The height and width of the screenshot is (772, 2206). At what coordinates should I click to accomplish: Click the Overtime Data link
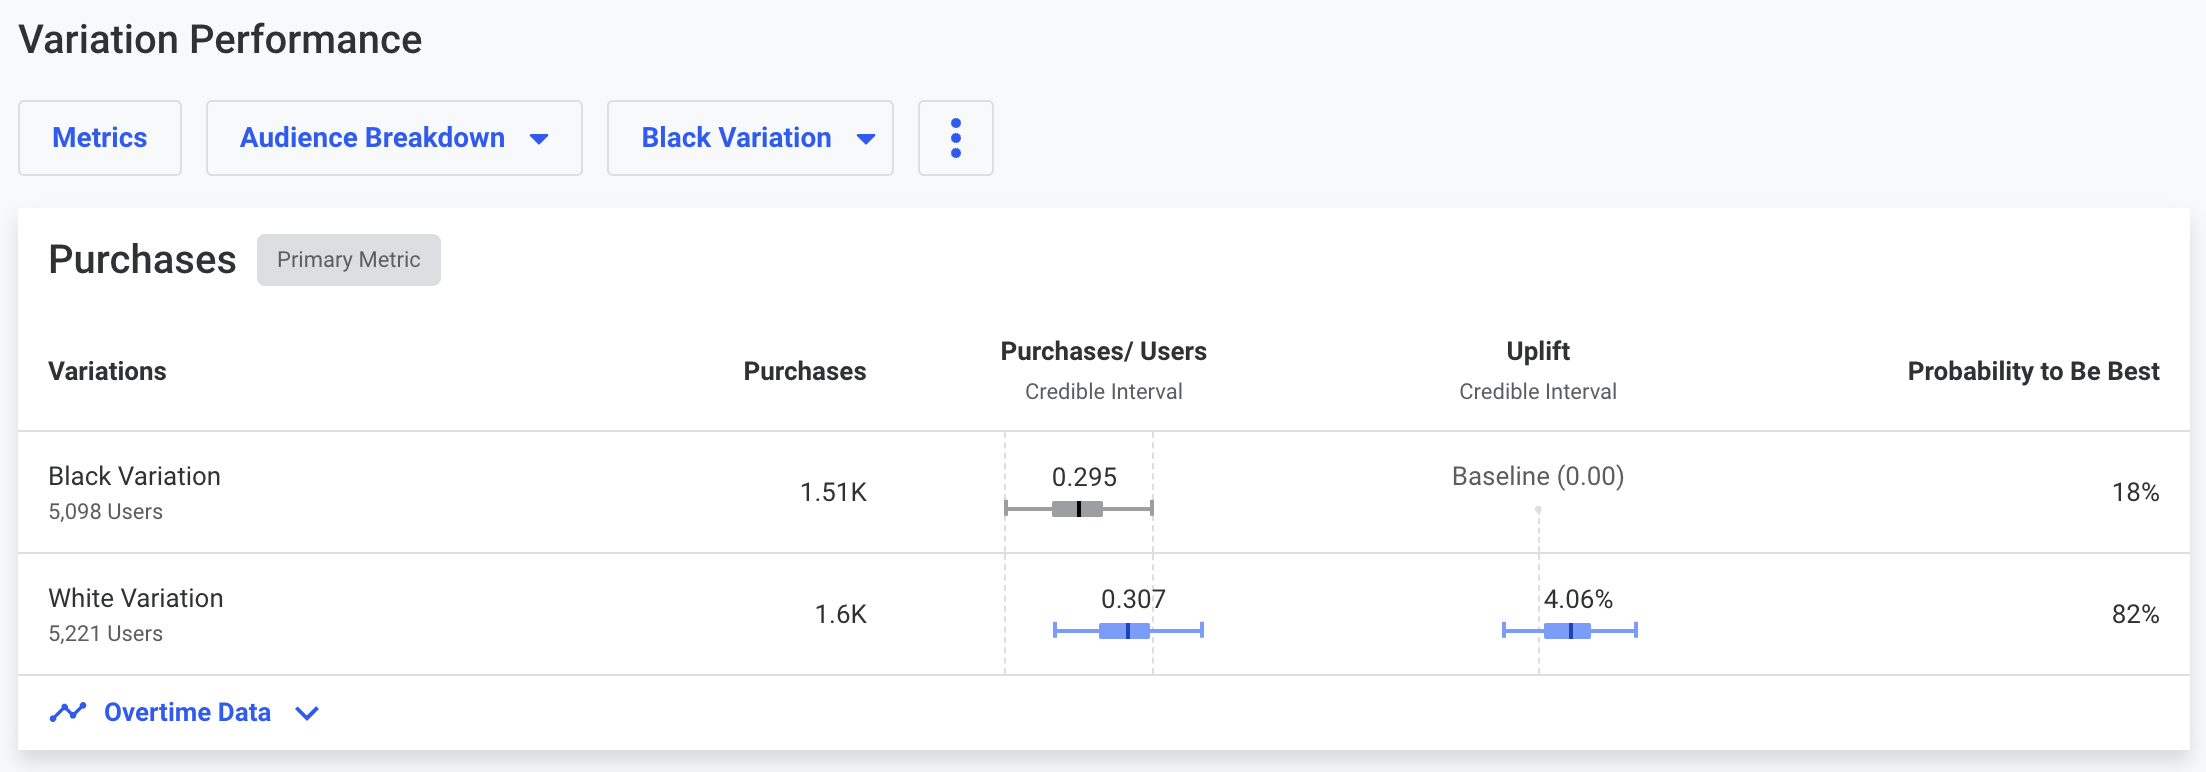point(187,712)
